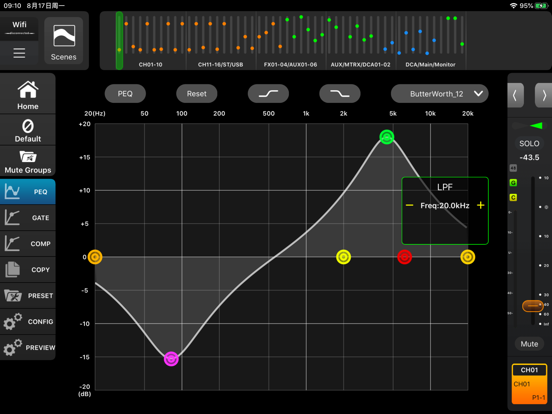Screen dimensions: 552x414
Task: Open the PRESET library
Action: click(x=28, y=296)
